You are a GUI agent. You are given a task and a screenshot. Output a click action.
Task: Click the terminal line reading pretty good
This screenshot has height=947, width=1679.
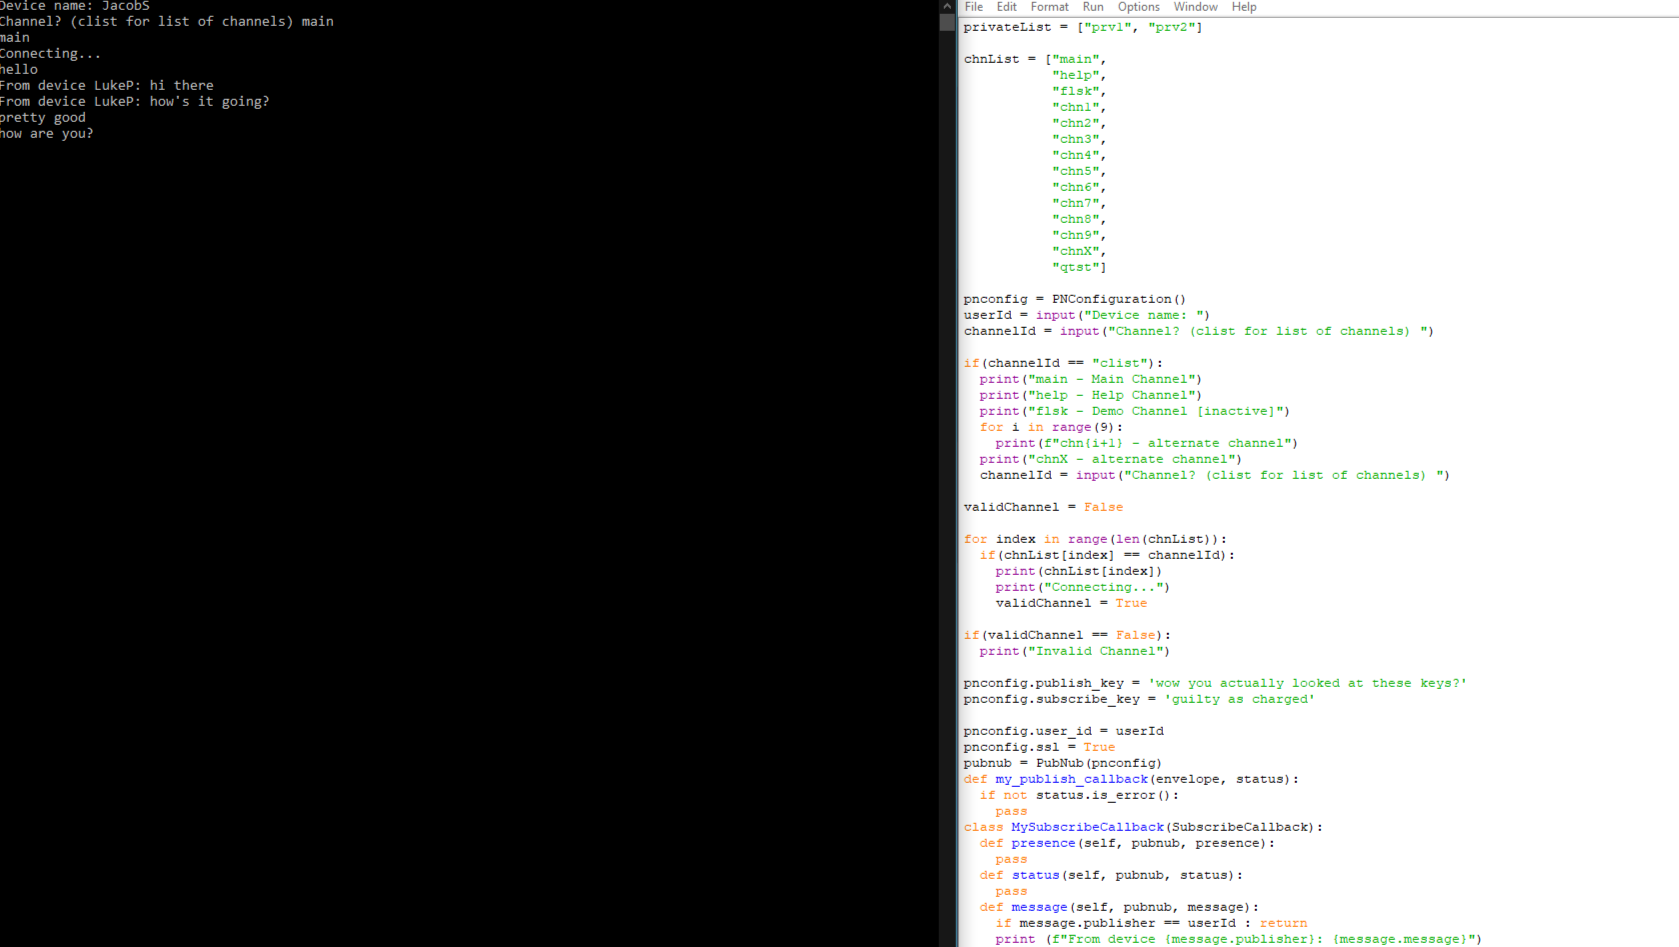tap(42, 117)
